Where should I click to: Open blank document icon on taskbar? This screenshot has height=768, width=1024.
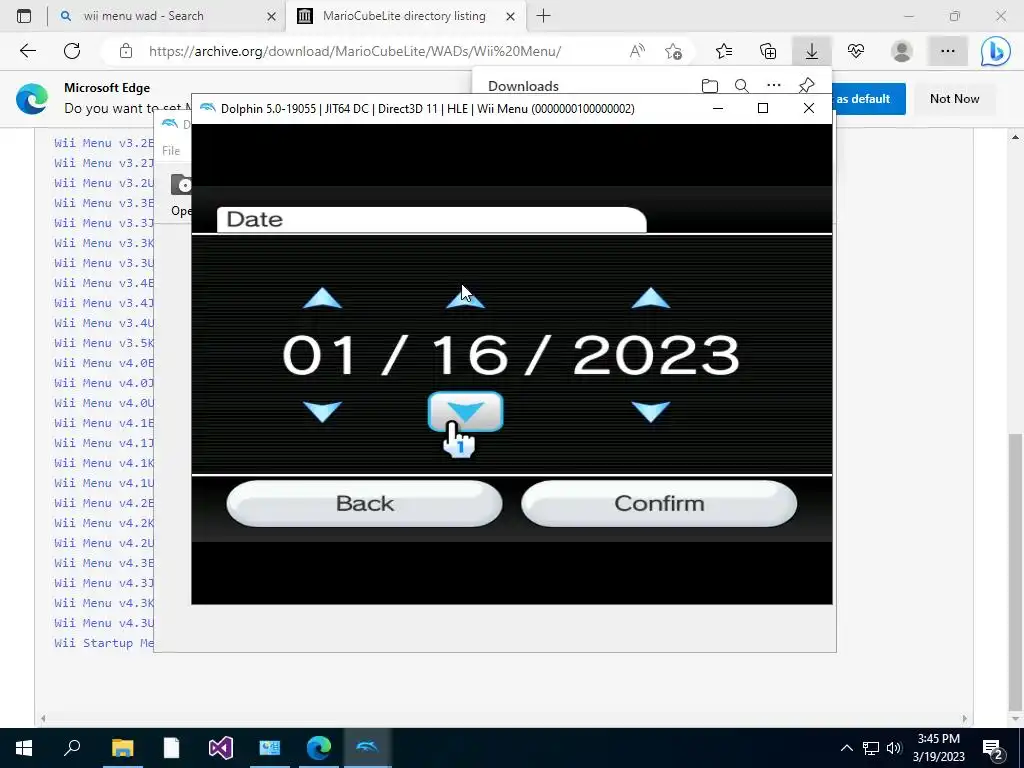171,748
